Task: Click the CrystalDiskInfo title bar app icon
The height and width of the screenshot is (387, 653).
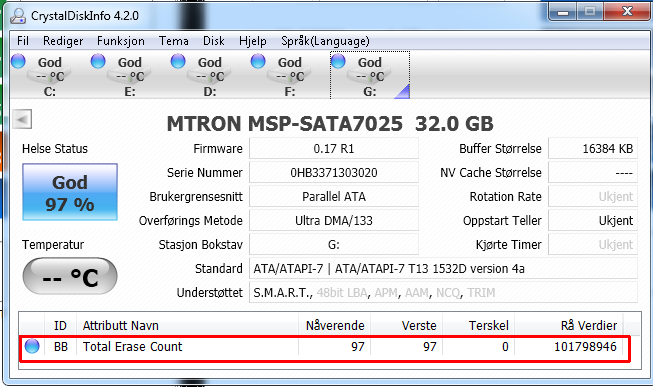Action: click(18, 16)
